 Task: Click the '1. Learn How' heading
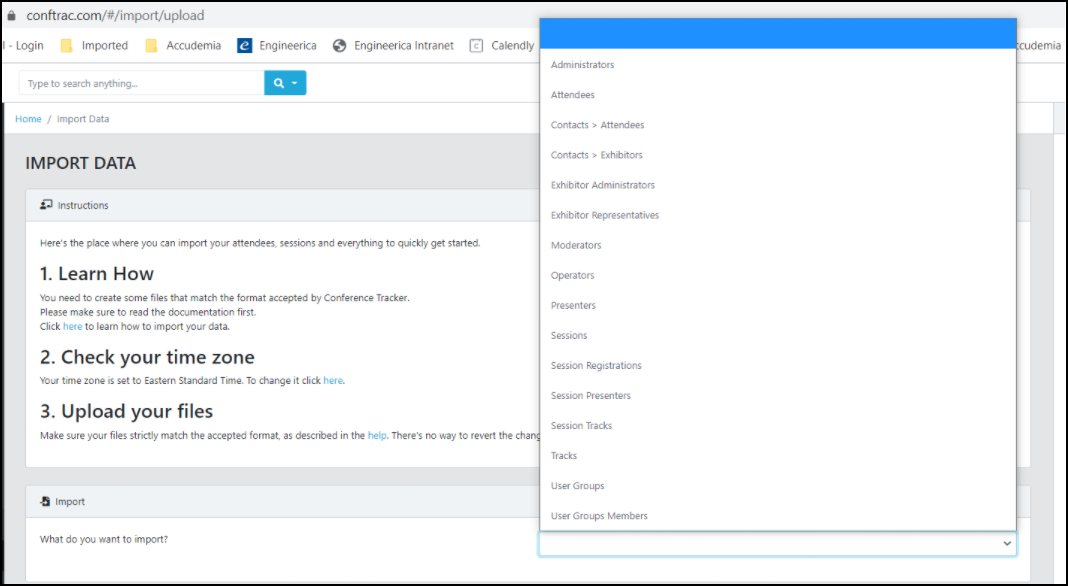(97, 273)
